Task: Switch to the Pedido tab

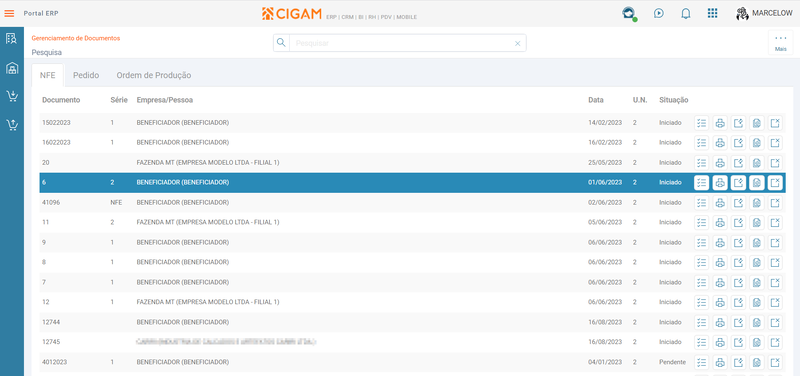Action: pyautogui.click(x=86, y=75)
